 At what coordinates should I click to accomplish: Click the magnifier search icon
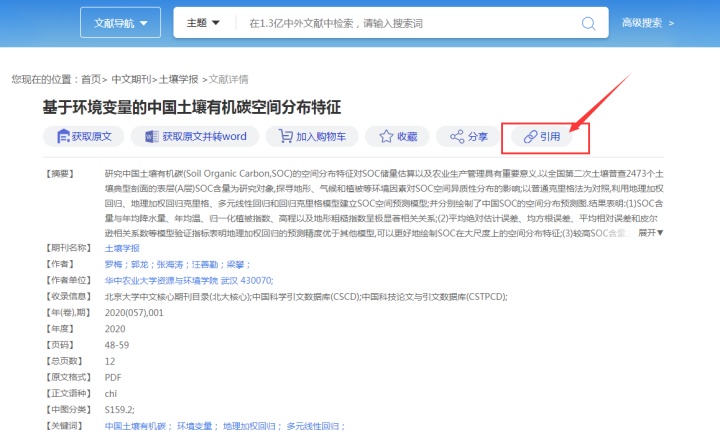588,23
